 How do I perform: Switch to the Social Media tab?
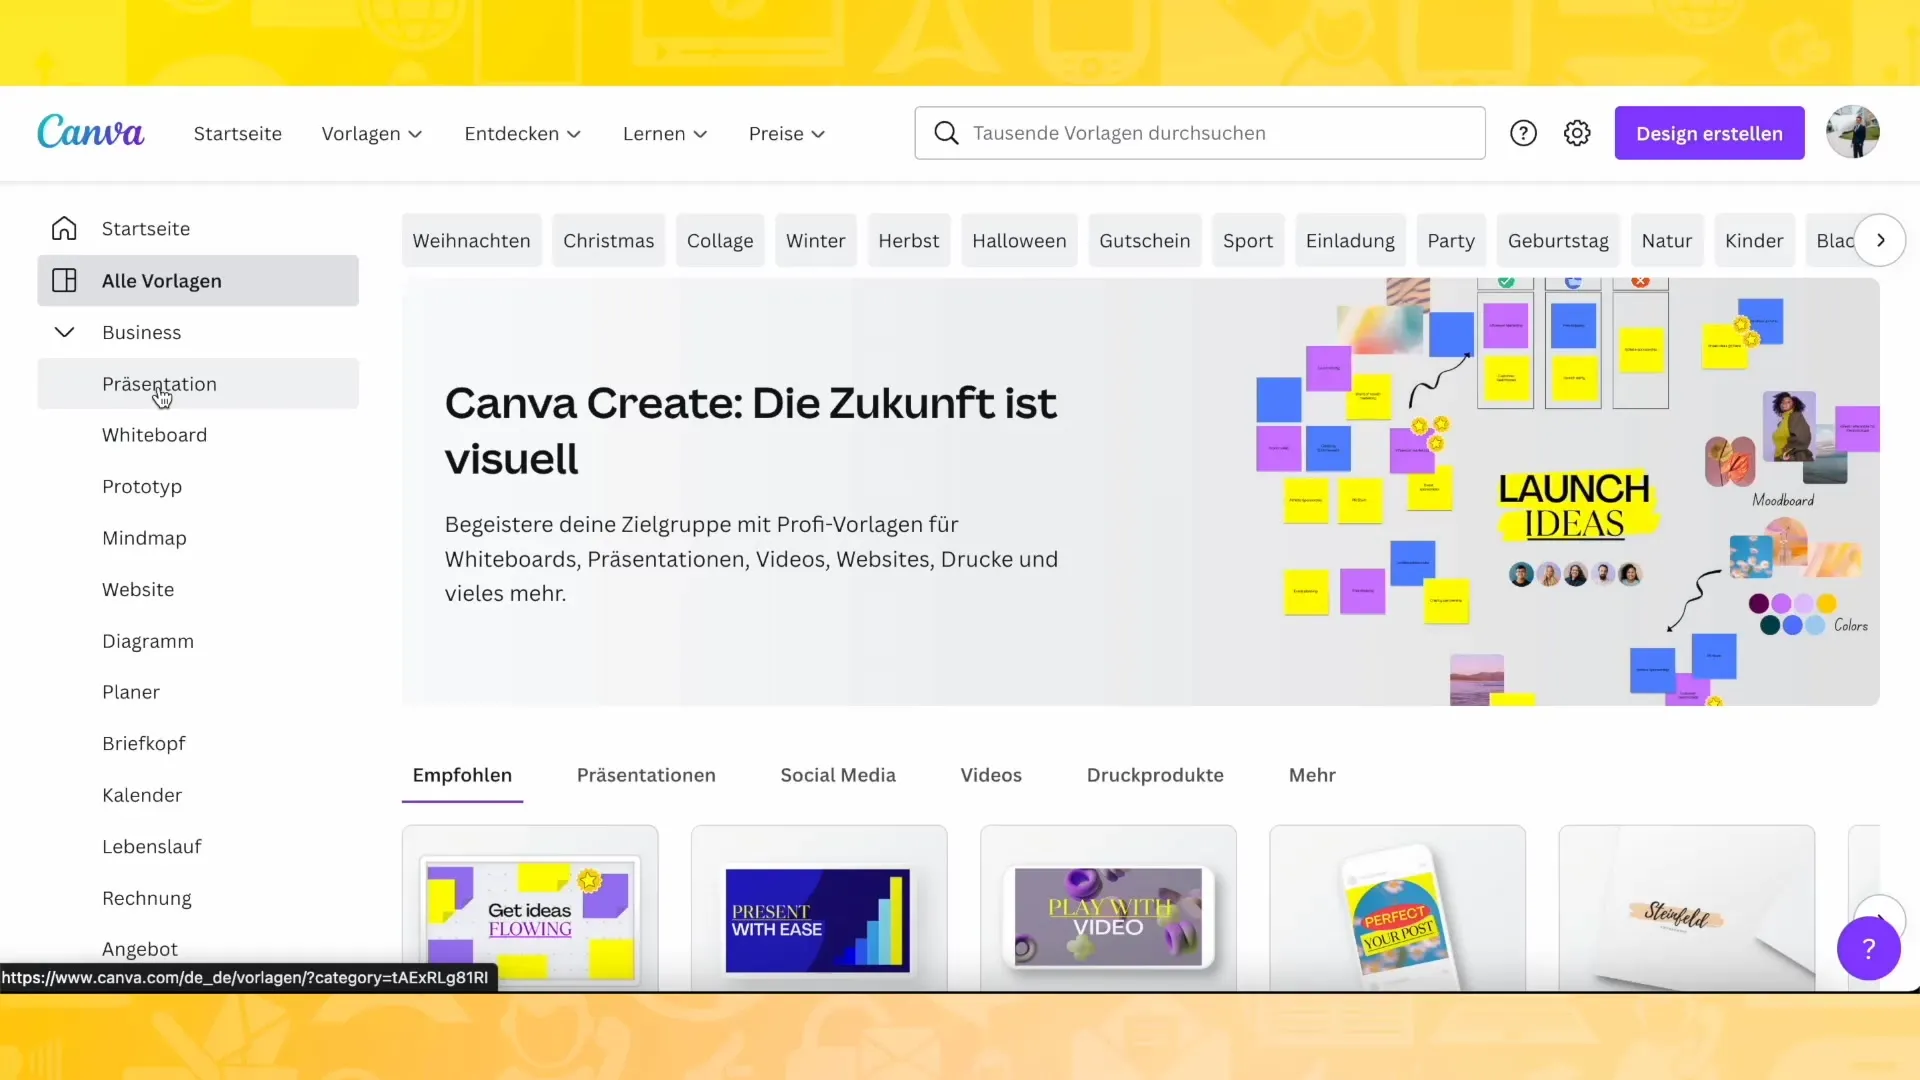tap(838, 775)
